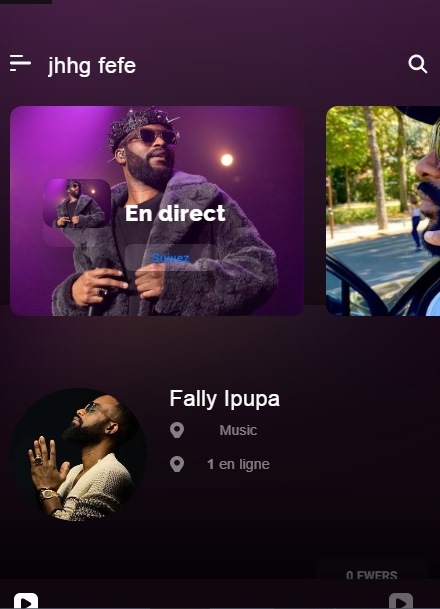Screen dimensions: 440x609
Task: Click the En direct heading
Action: click(x=175, y=213)
